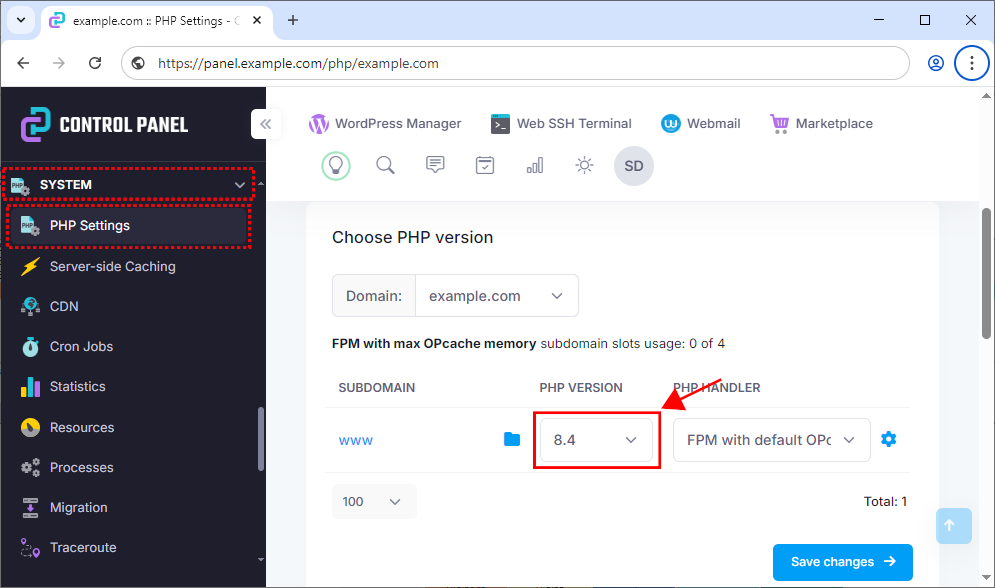Click the address bar URL
The width and height of the screenshot is (995, 588).
pyautogui.click(x=298, y=63)
